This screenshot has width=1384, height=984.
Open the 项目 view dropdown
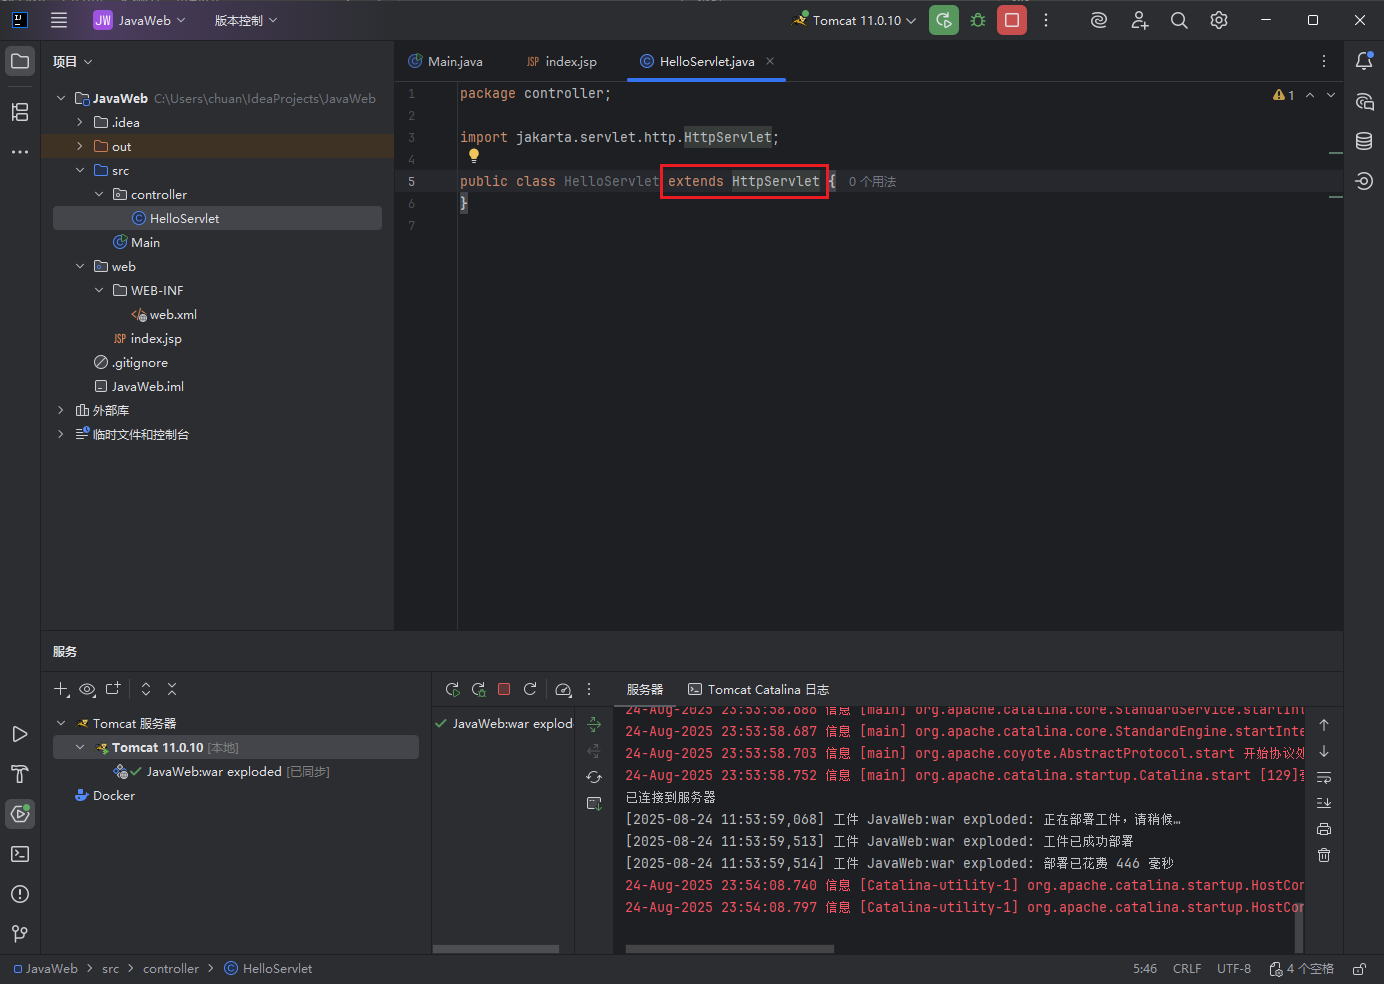72,61
